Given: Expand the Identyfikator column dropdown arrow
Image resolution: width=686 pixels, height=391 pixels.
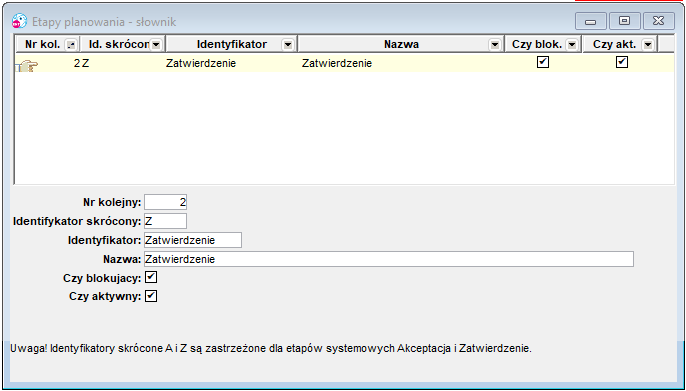Looking at the screenshot, I should pos(287,44).
